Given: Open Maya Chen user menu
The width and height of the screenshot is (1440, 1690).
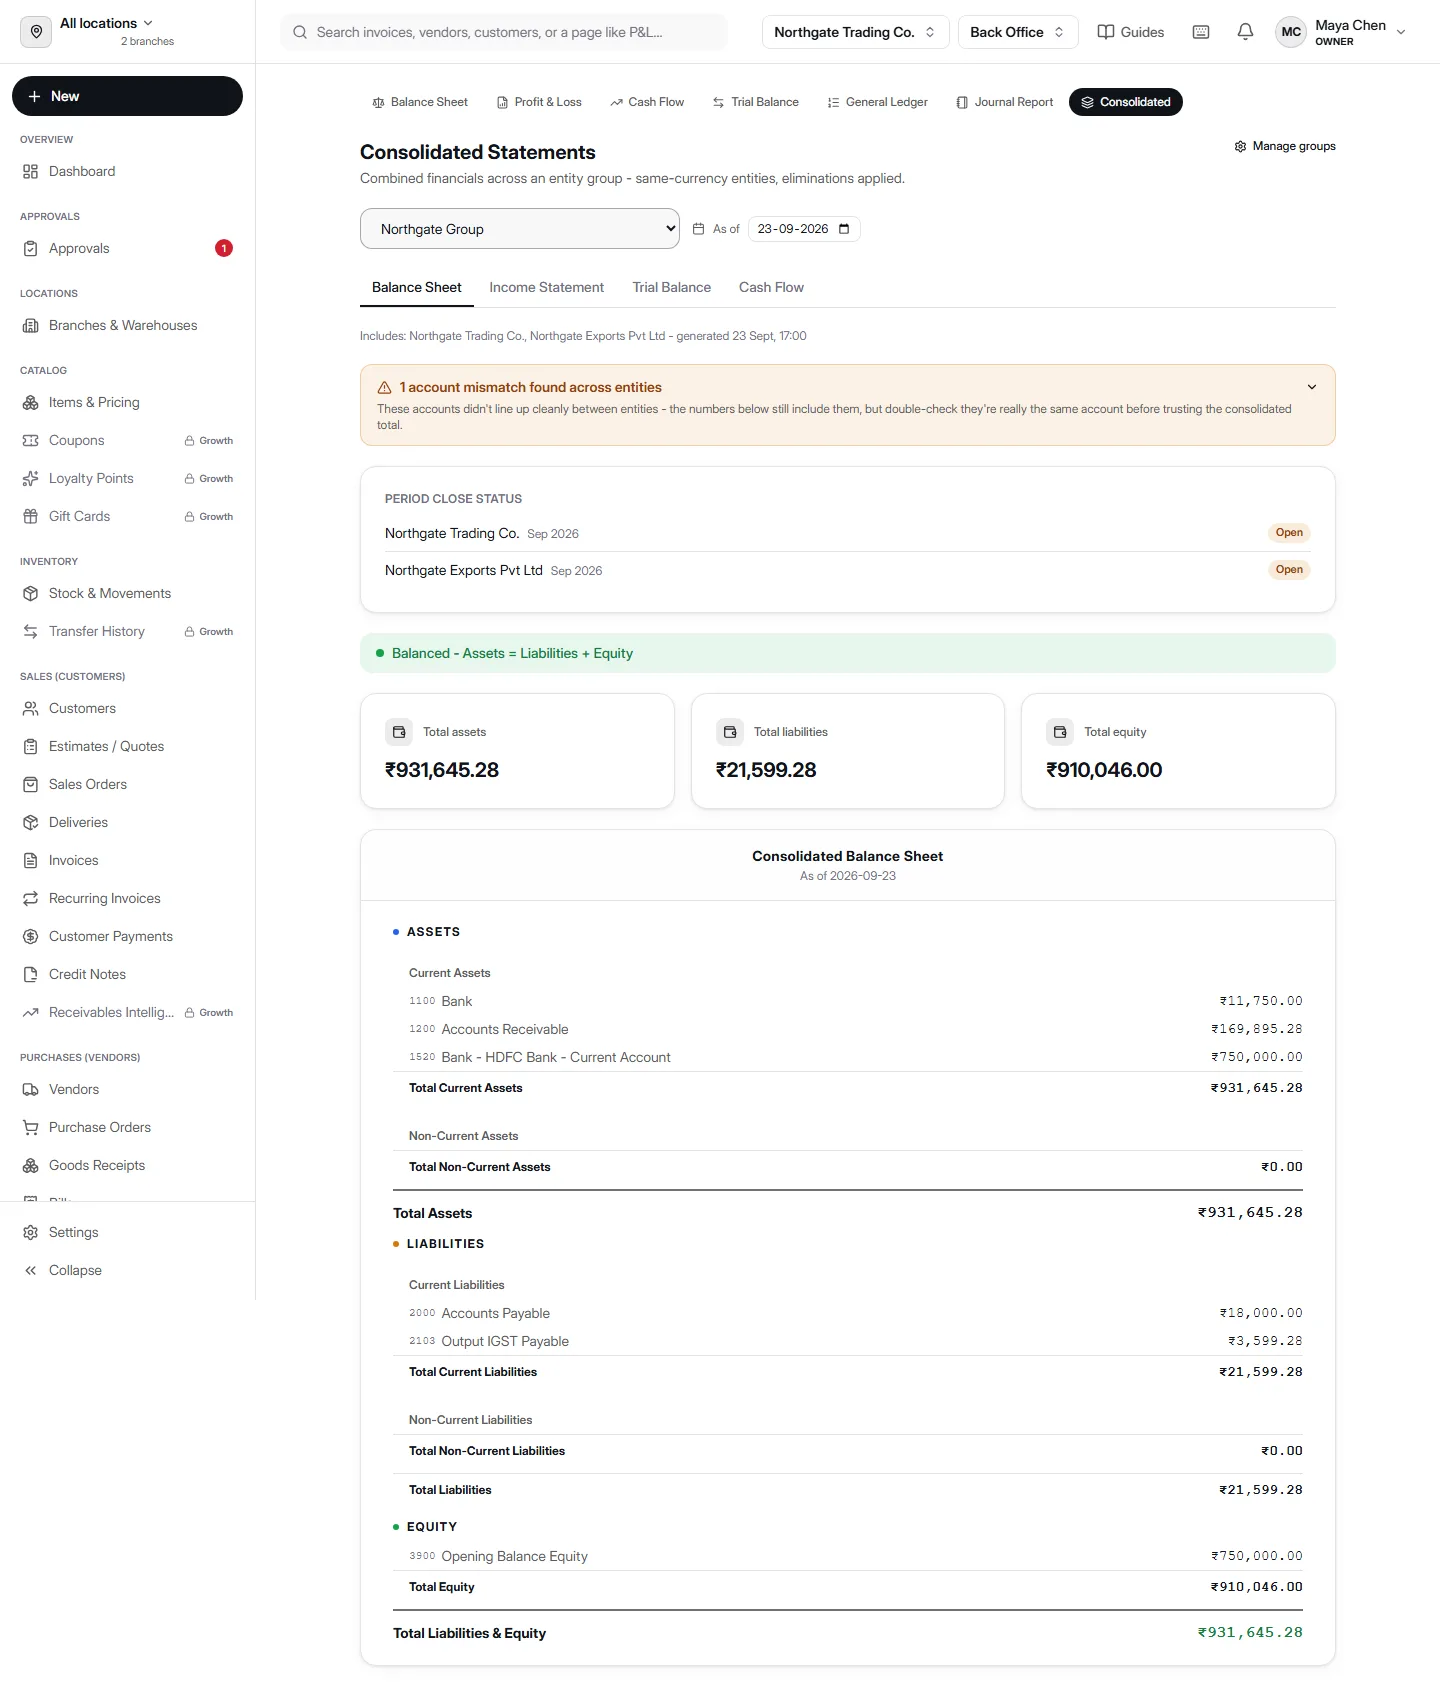Looking at the screenshot, I should click(x=1342, y=32).
